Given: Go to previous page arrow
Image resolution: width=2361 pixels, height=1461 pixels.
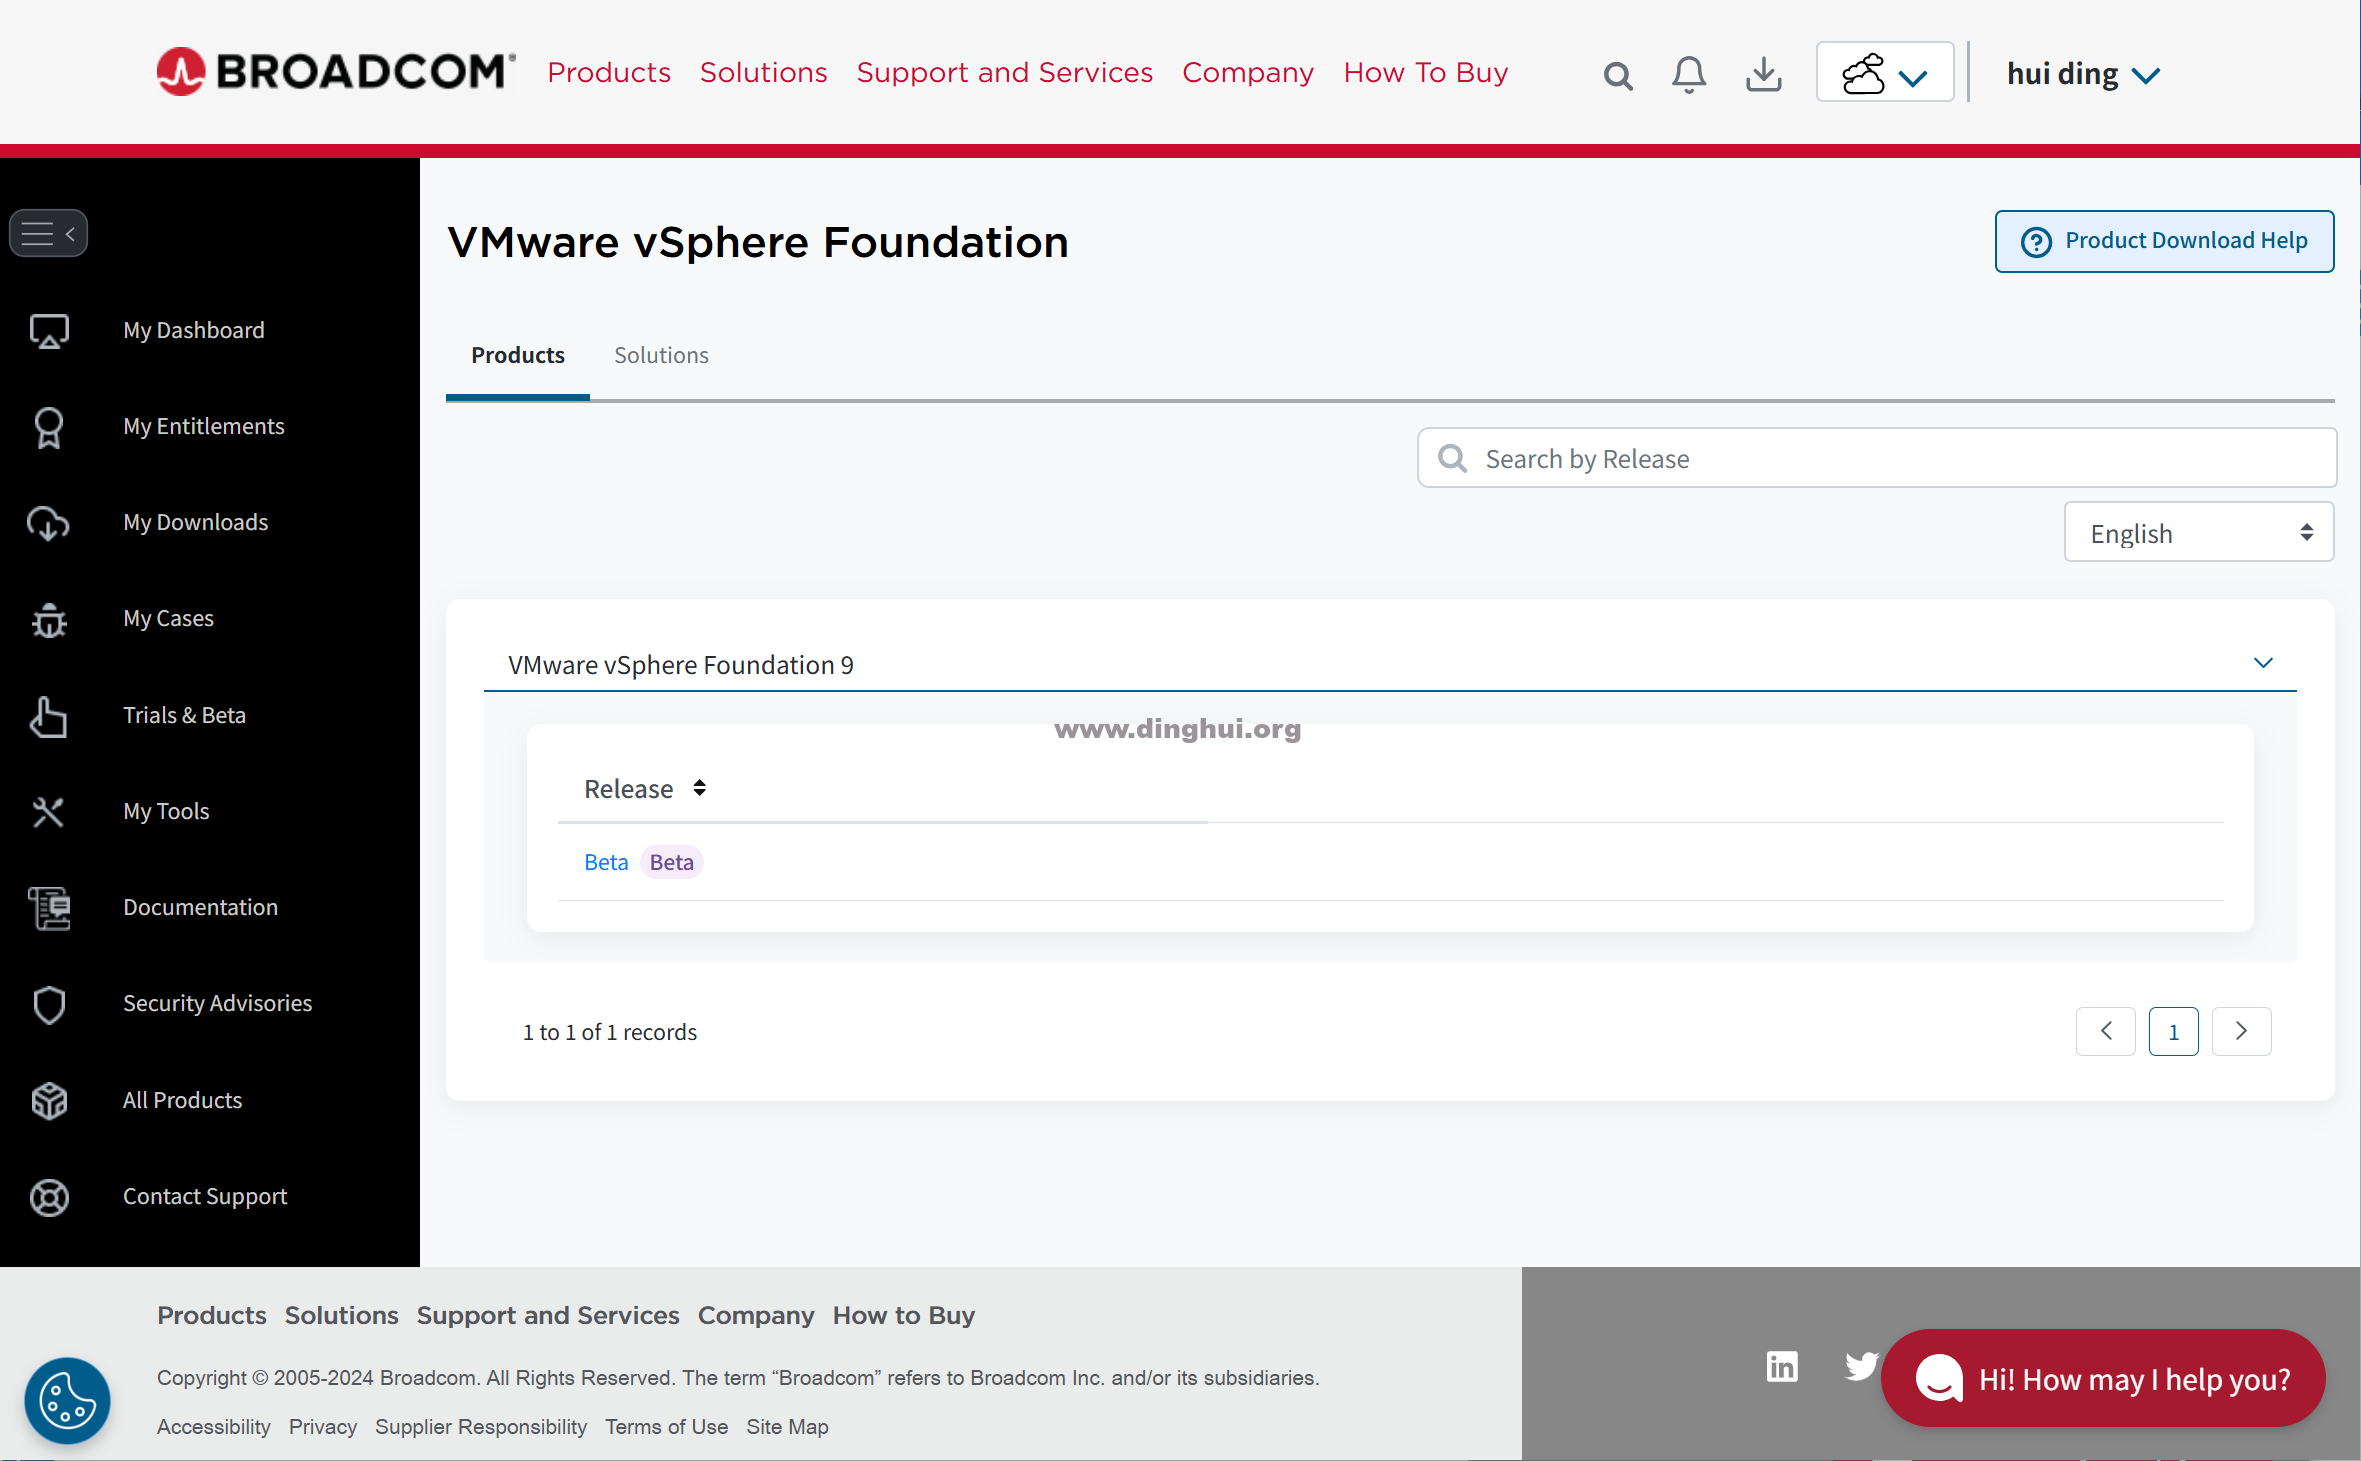Looking at the screenshot, I should click(2106, 1031).
